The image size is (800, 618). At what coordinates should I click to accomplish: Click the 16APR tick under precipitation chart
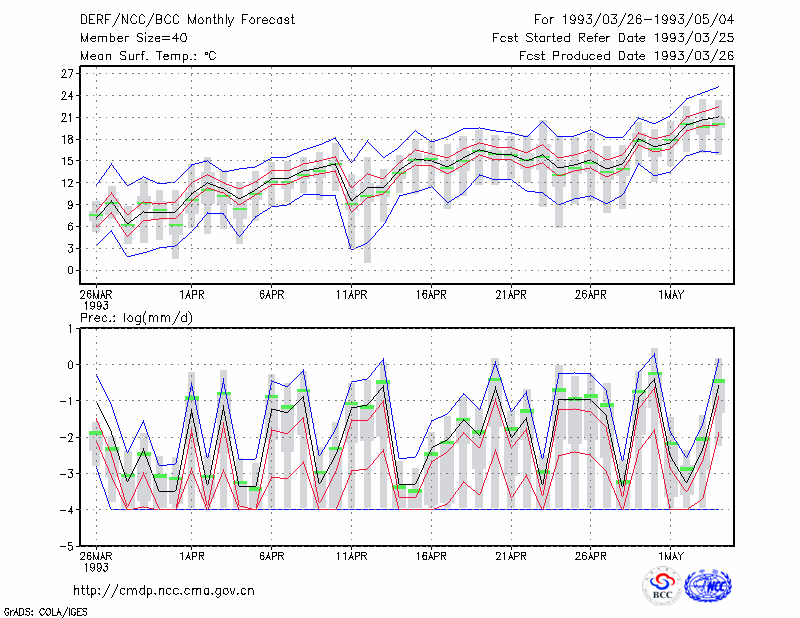point(431,556)
